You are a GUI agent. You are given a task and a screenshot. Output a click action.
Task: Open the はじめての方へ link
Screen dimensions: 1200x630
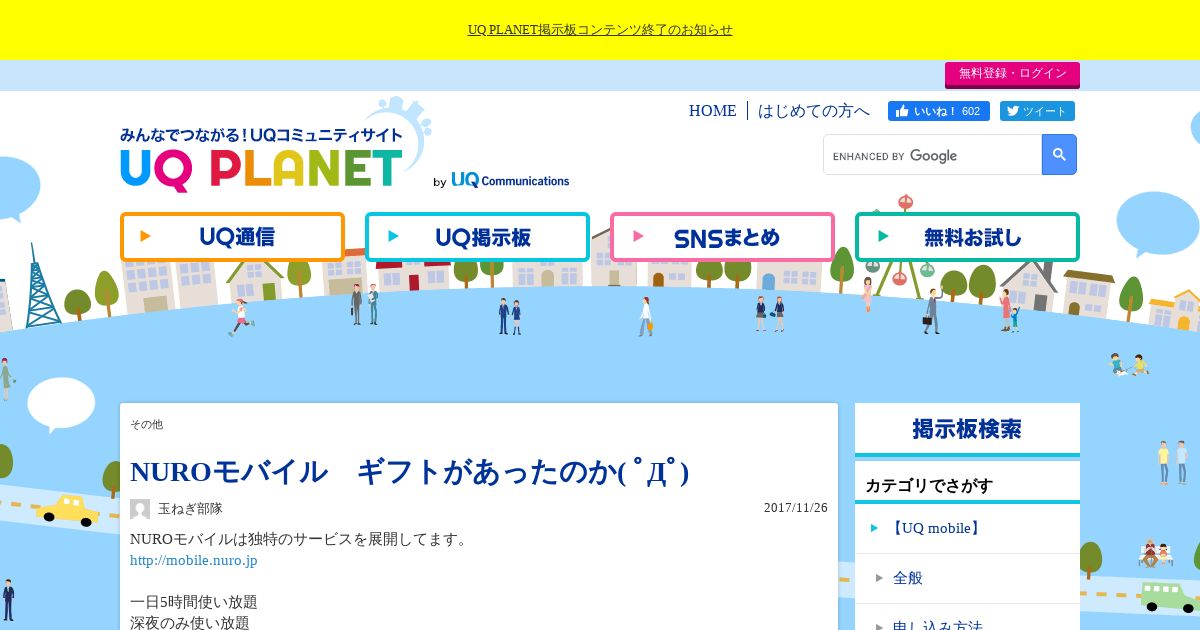(x=813, y=111)
